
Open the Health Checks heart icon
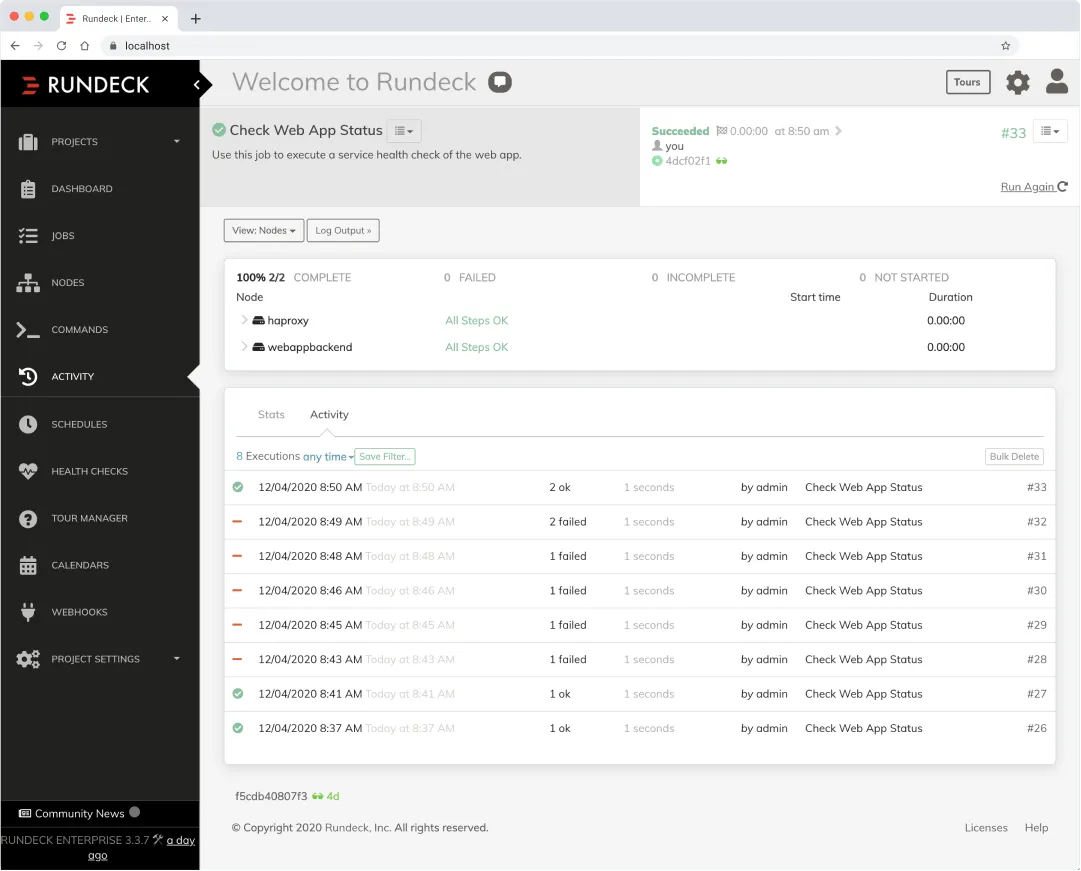click(28, 471)
